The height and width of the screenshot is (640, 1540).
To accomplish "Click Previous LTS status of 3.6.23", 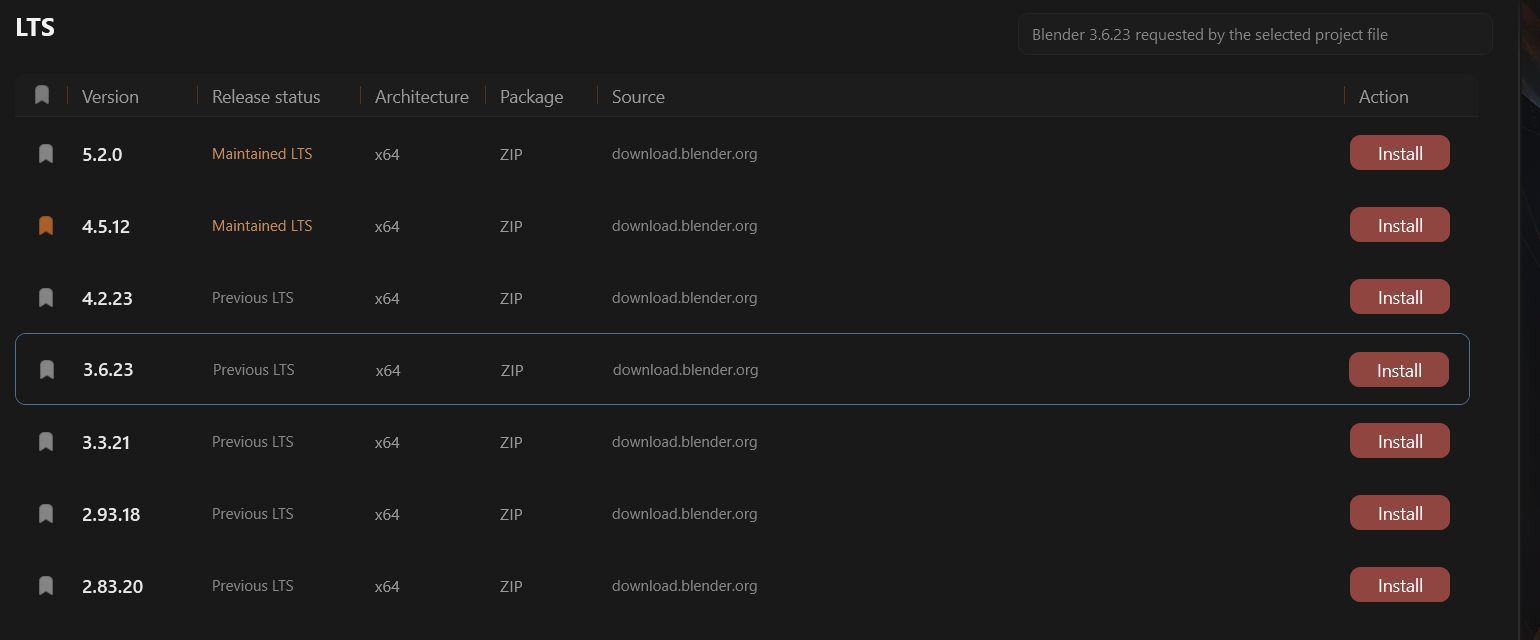I will [x=254, y=370].
